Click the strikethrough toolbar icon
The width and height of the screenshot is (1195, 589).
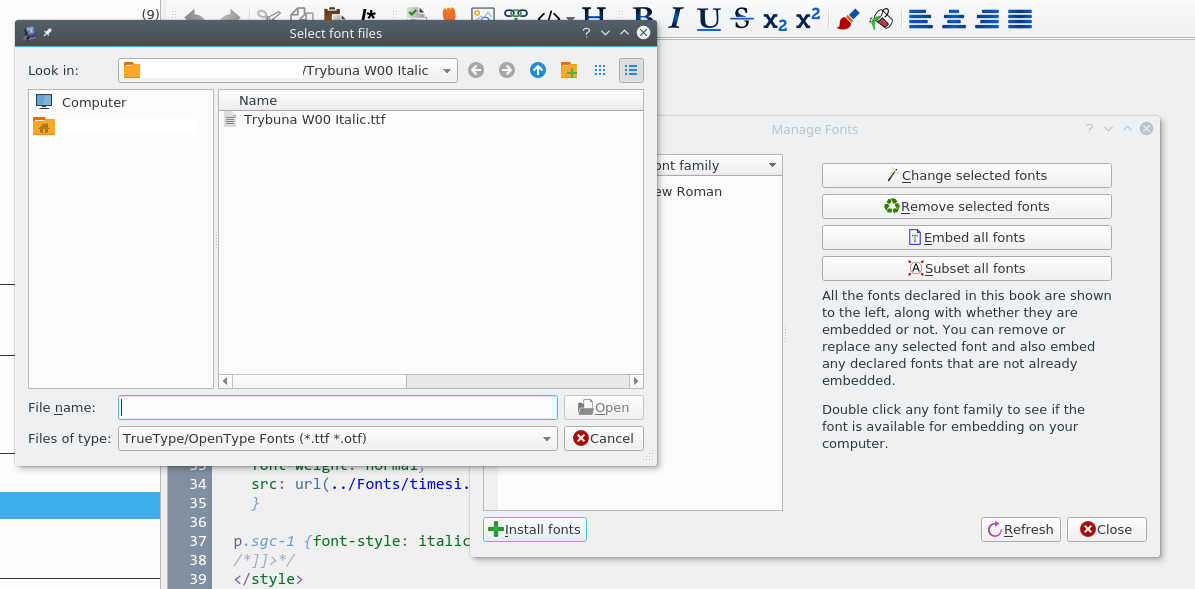(741, 18)
